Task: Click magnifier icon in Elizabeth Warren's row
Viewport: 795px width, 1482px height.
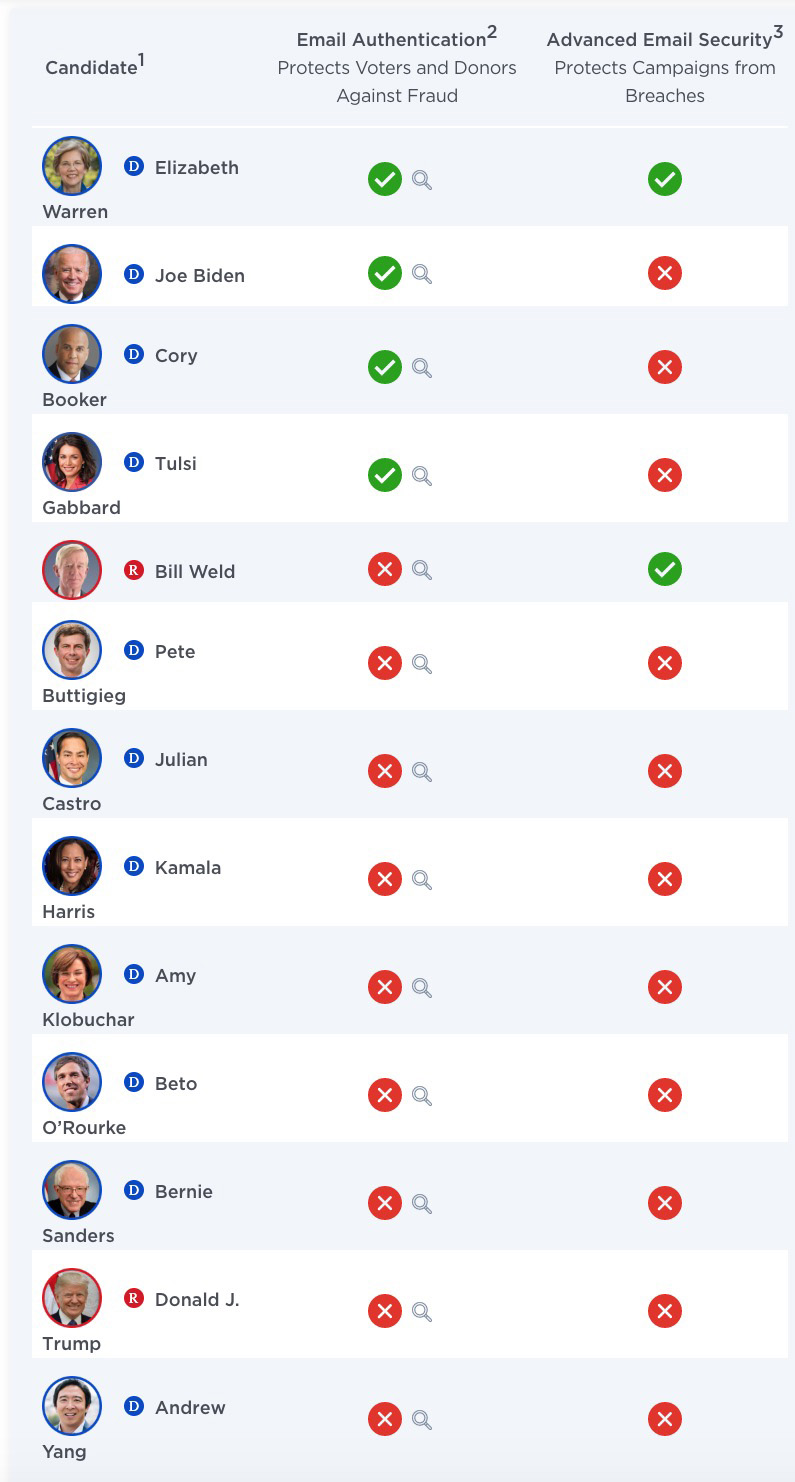Action: click(x=422, y=180)
